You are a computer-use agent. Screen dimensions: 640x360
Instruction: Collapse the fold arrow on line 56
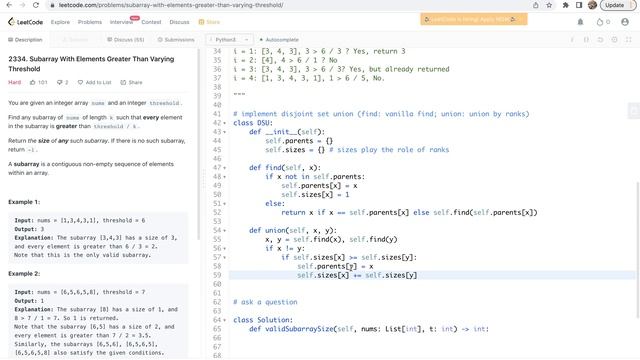(224, 249)
